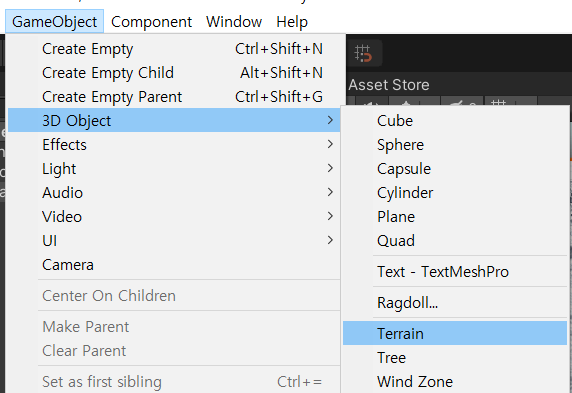Open the Component menu
This screenshot has height=393, width=572.
[x=151, y=22]
